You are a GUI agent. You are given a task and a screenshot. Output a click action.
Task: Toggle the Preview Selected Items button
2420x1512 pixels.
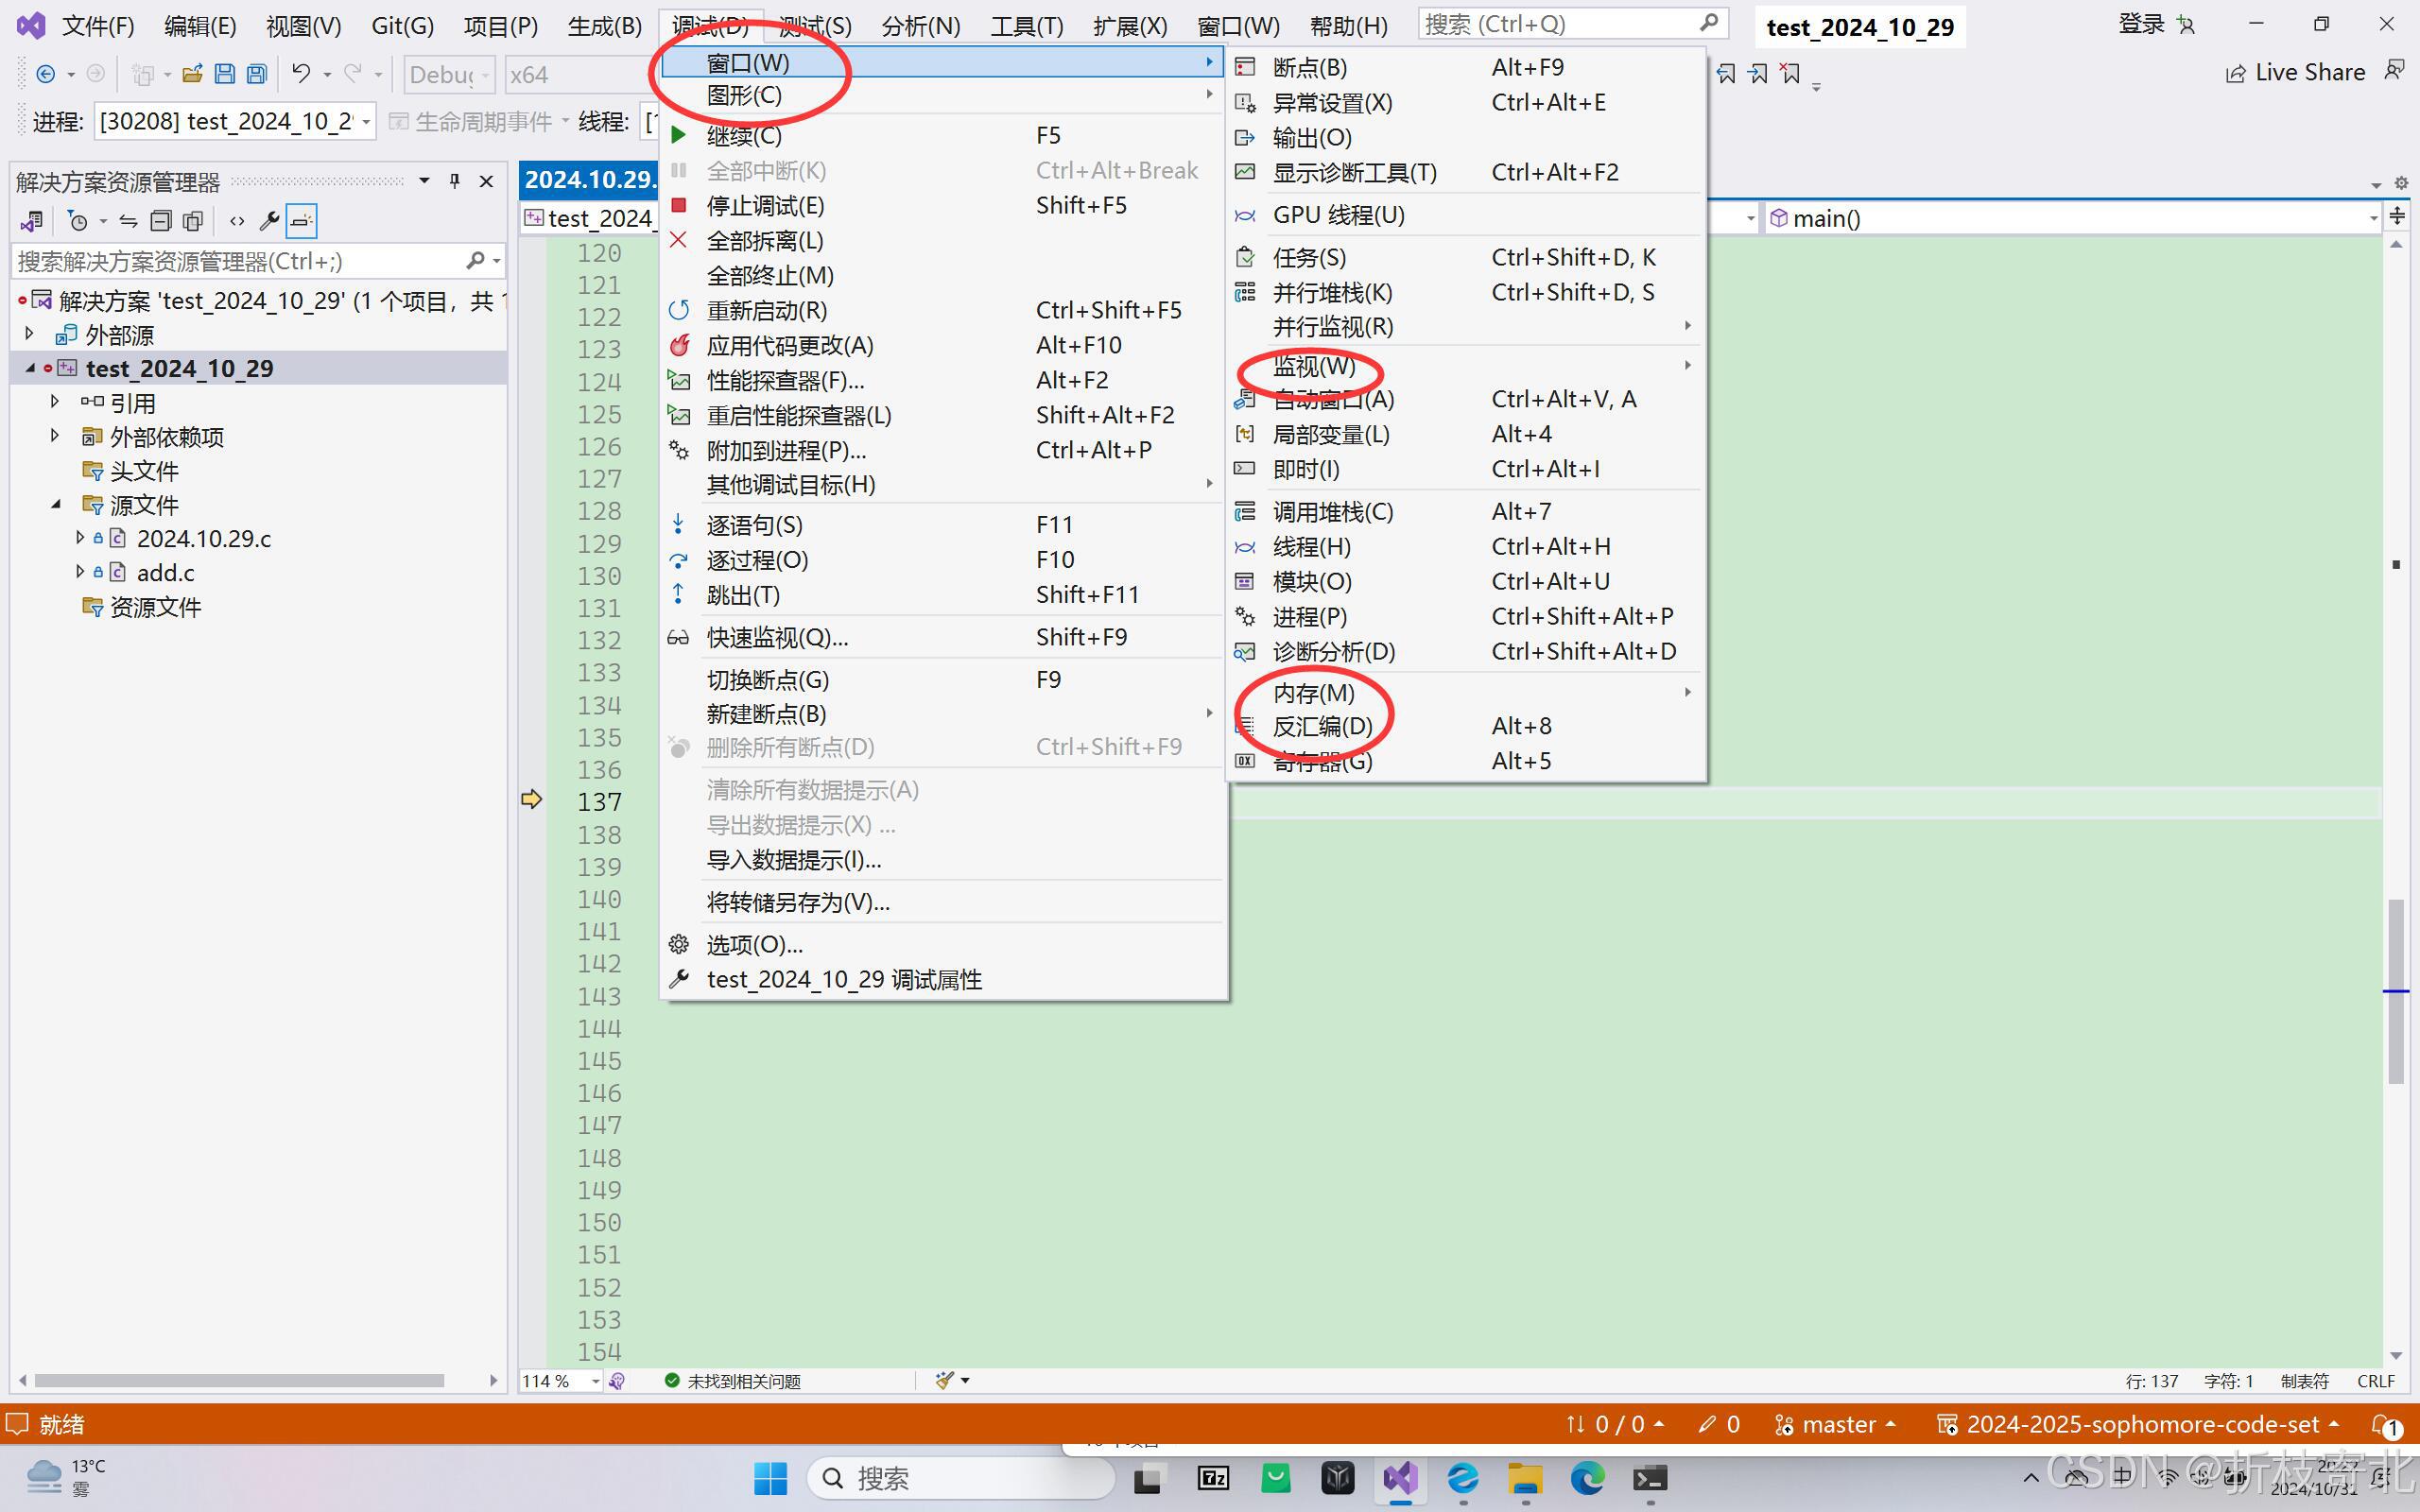[301, 221]
